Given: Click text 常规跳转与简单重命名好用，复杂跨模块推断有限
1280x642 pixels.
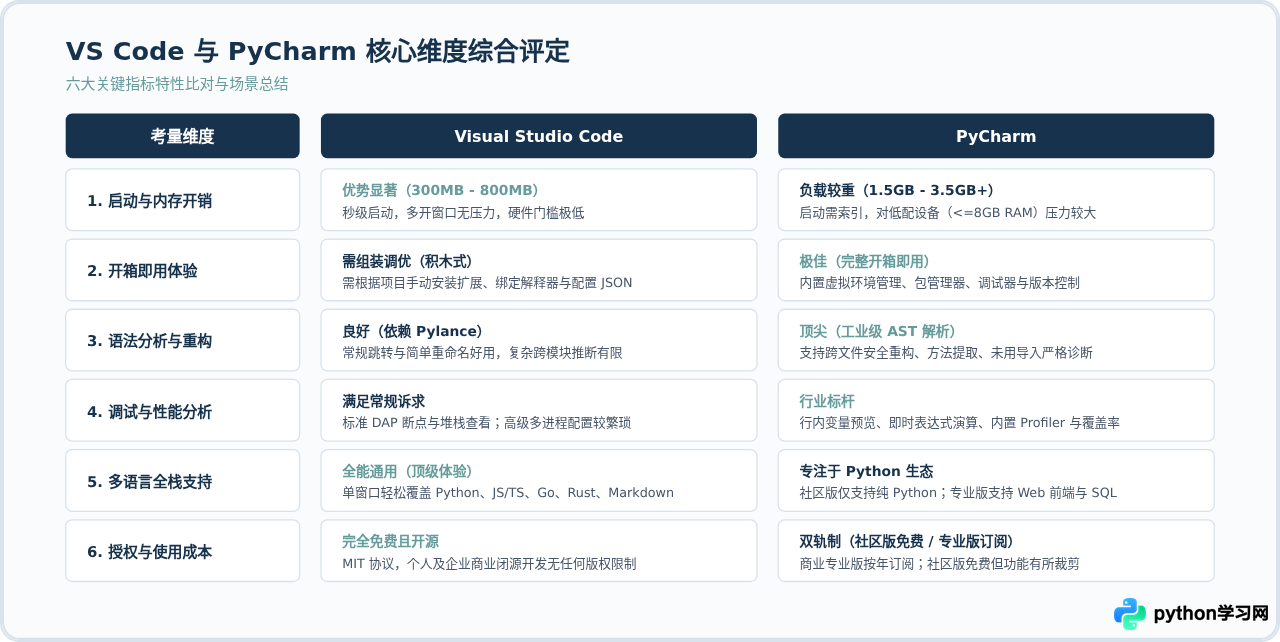Looking at the screenshot, I should pos(482,353).
